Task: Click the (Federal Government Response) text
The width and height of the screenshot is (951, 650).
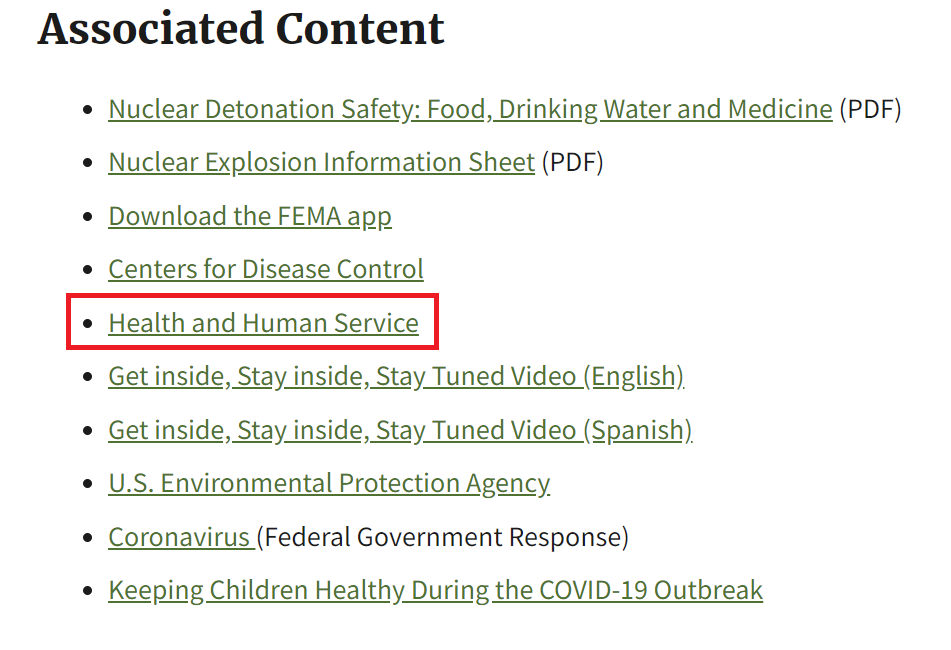Action: click(442, 537)
